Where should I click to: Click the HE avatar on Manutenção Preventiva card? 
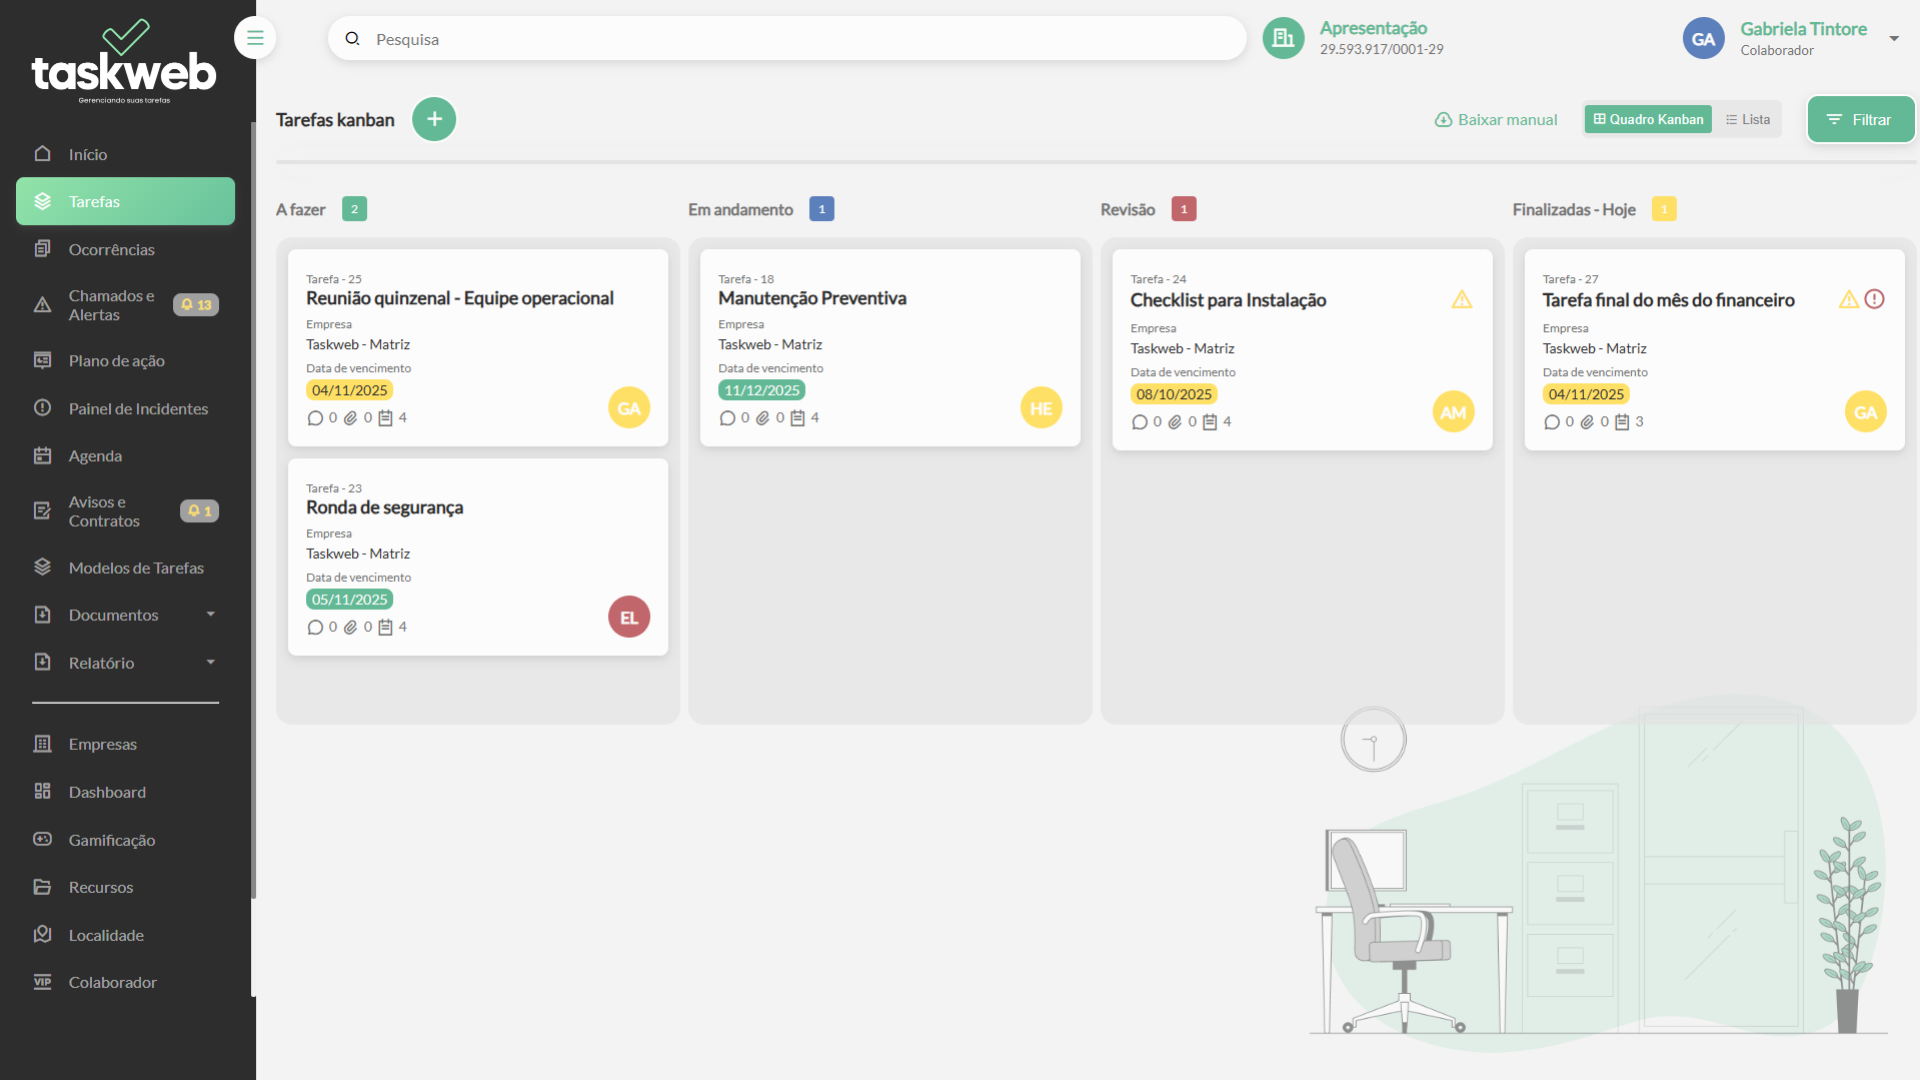click(1041, 408)
